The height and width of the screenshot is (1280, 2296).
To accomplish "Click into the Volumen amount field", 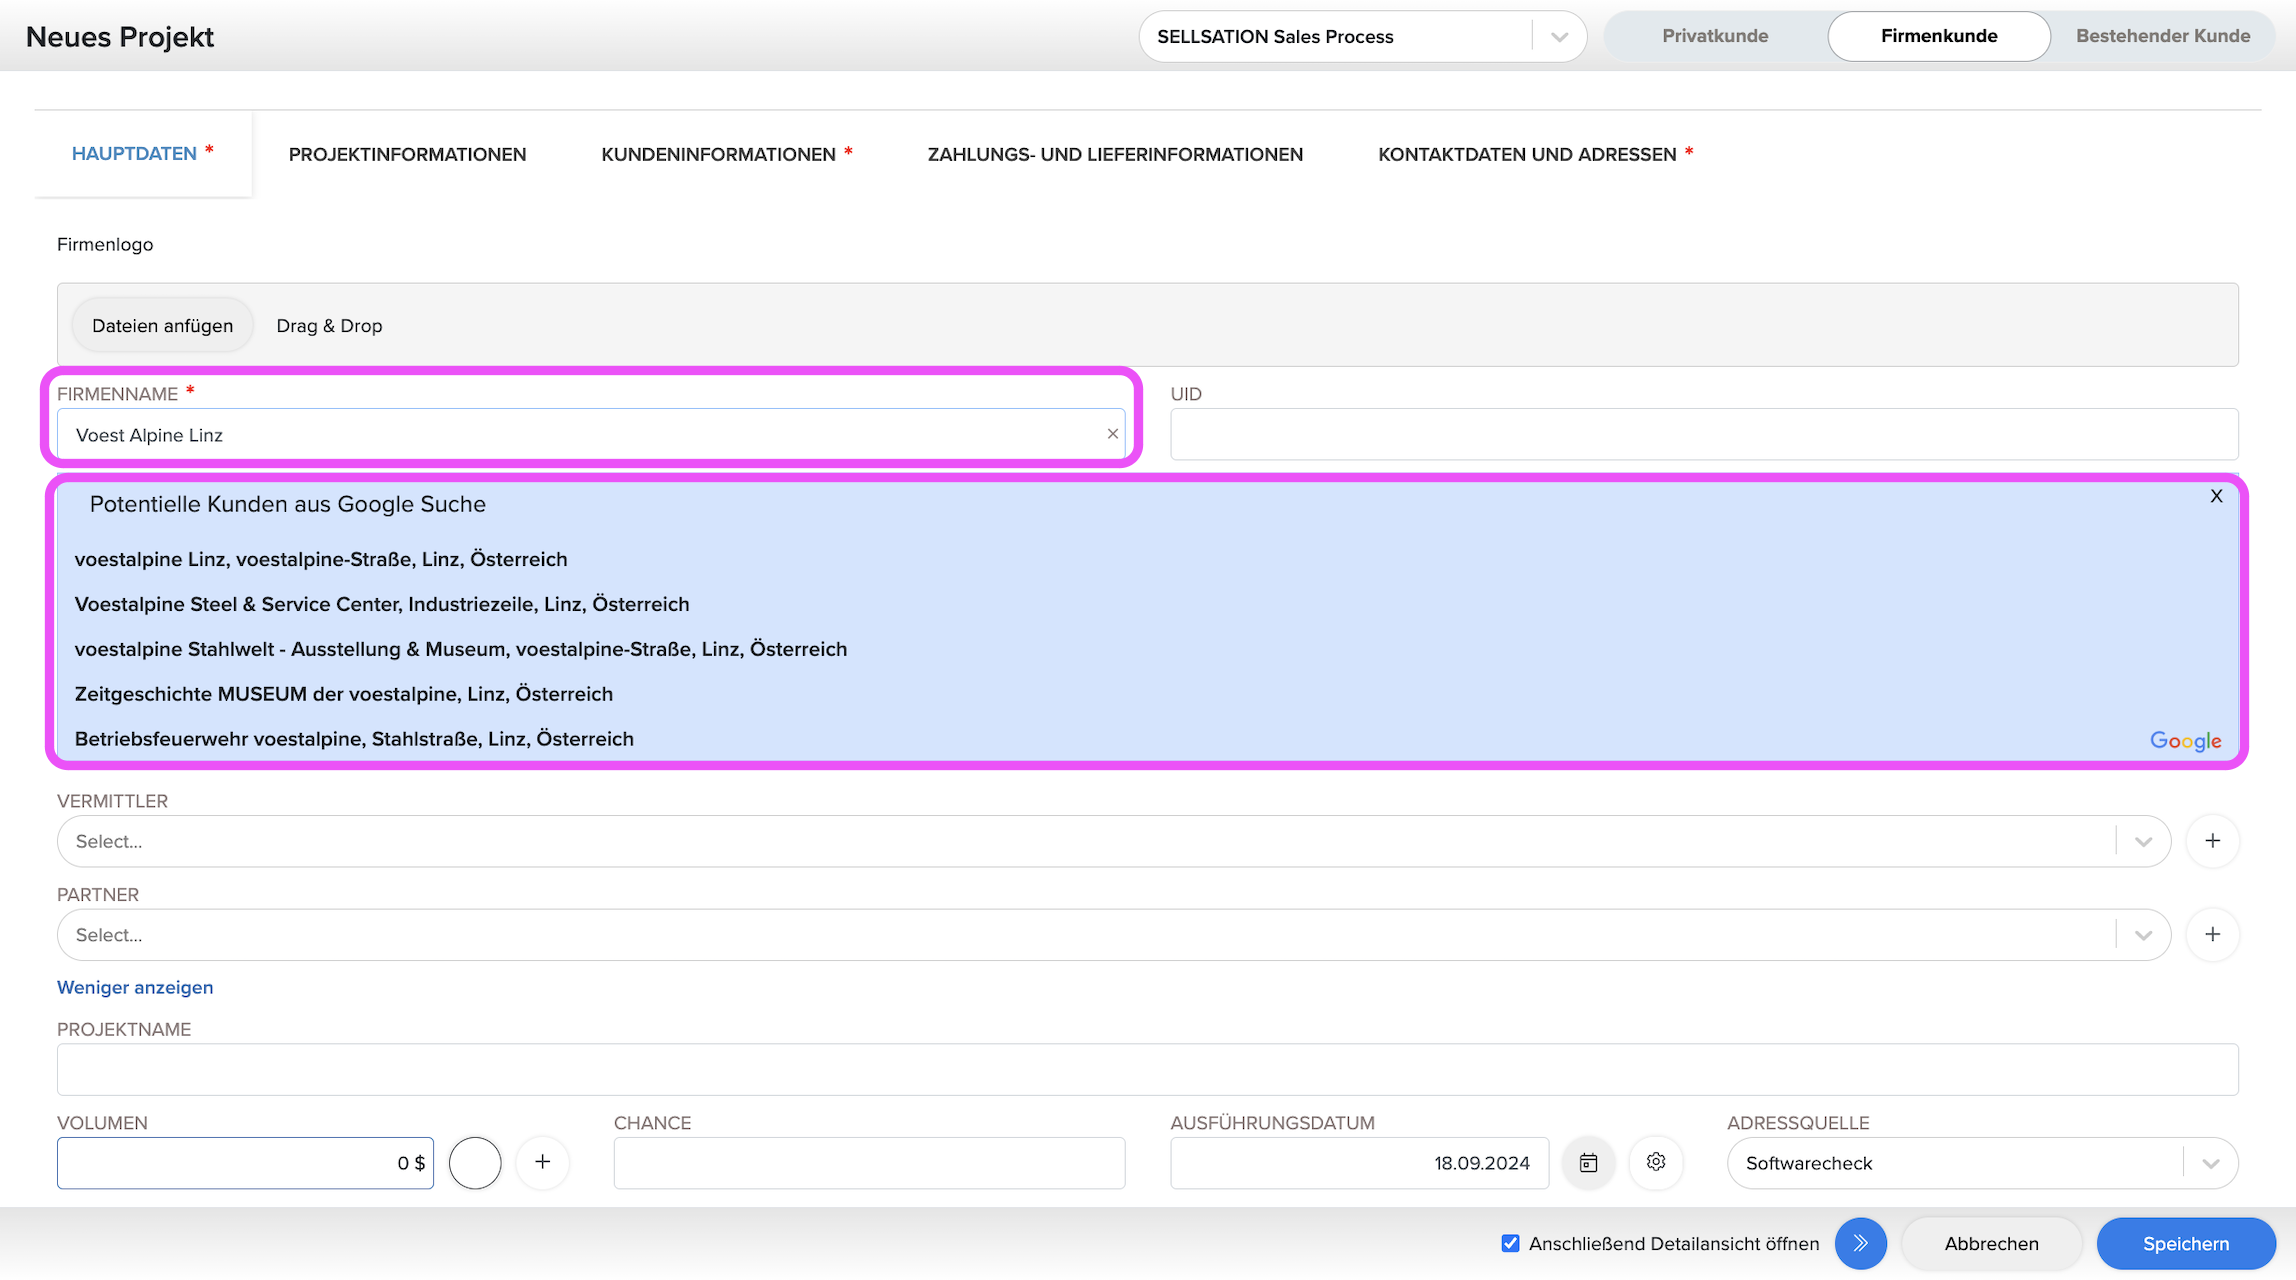I will (245, 1163).
